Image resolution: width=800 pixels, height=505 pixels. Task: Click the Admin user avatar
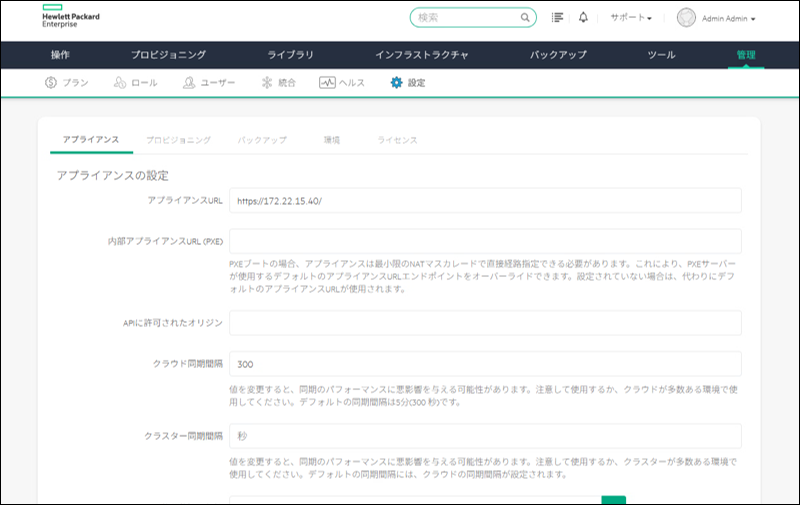[x=685, y=18]
